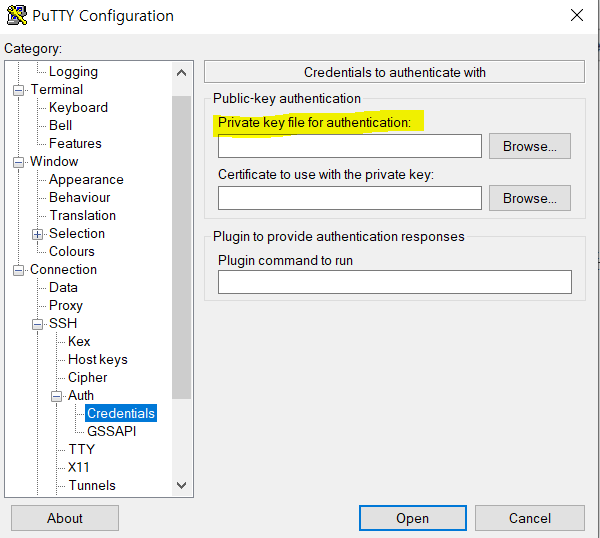
Task: Open the Colours settings category
Action: point(72,251)
